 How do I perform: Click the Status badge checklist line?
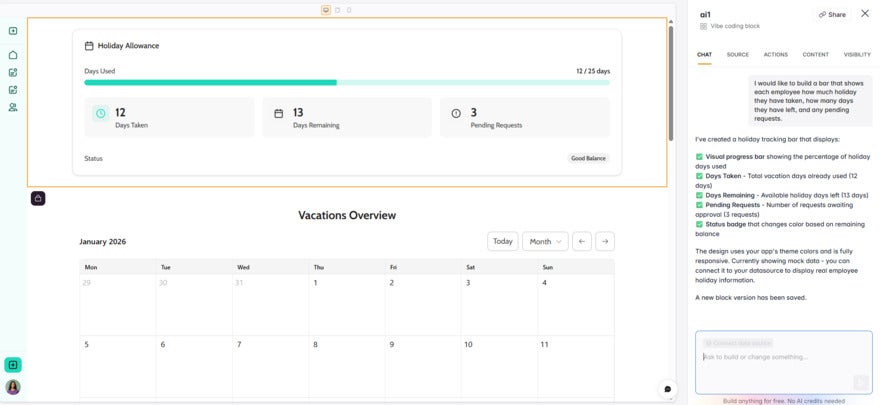point(780,229)
